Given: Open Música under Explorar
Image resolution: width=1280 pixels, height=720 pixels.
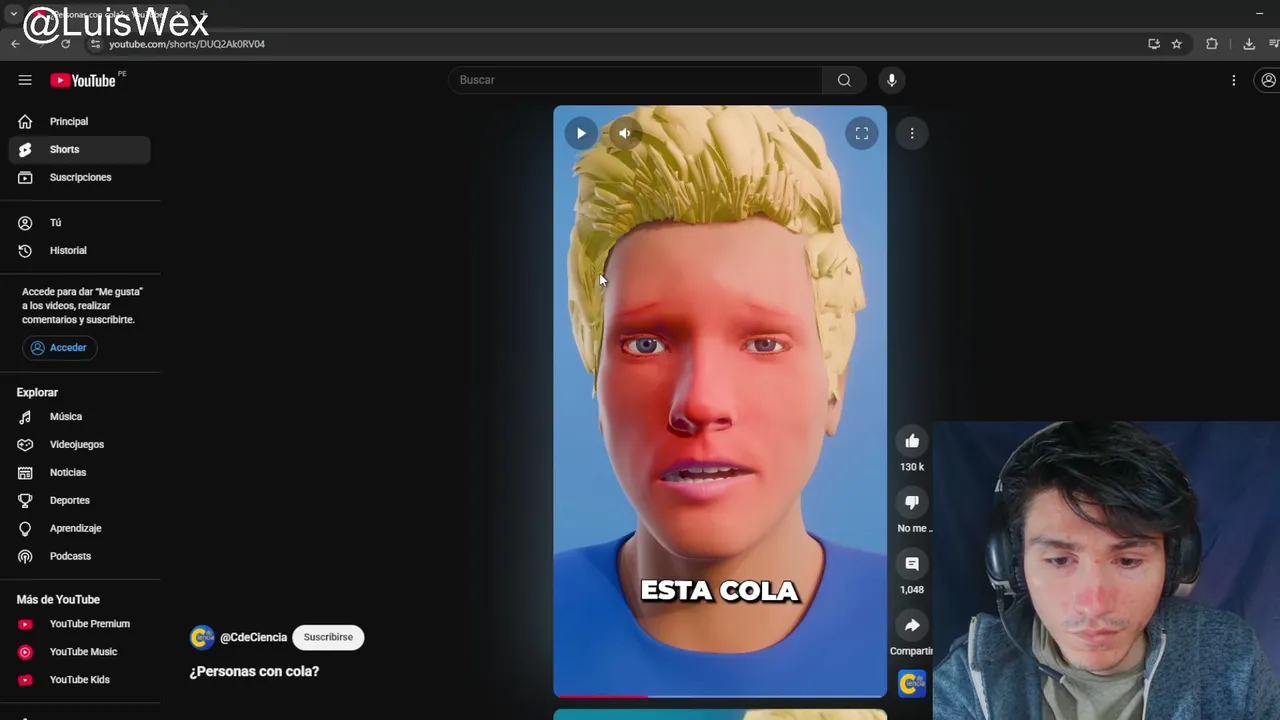Looking at the screenshot, I should coord(80,416).
